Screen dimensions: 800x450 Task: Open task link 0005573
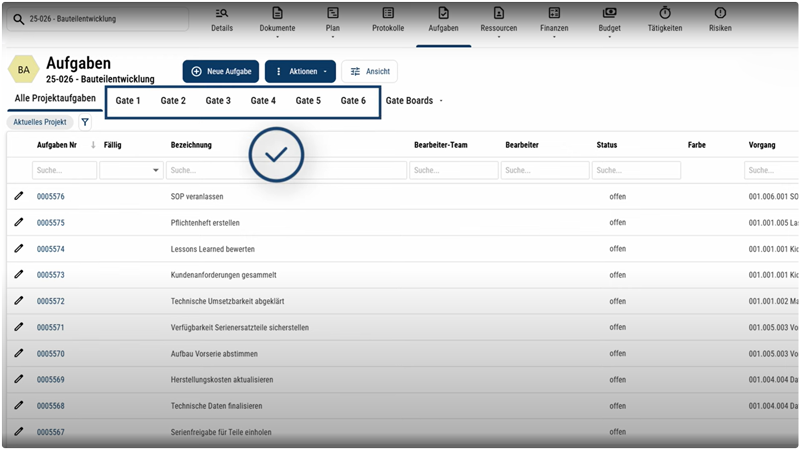pyautogui.click(x=51, y=275)
